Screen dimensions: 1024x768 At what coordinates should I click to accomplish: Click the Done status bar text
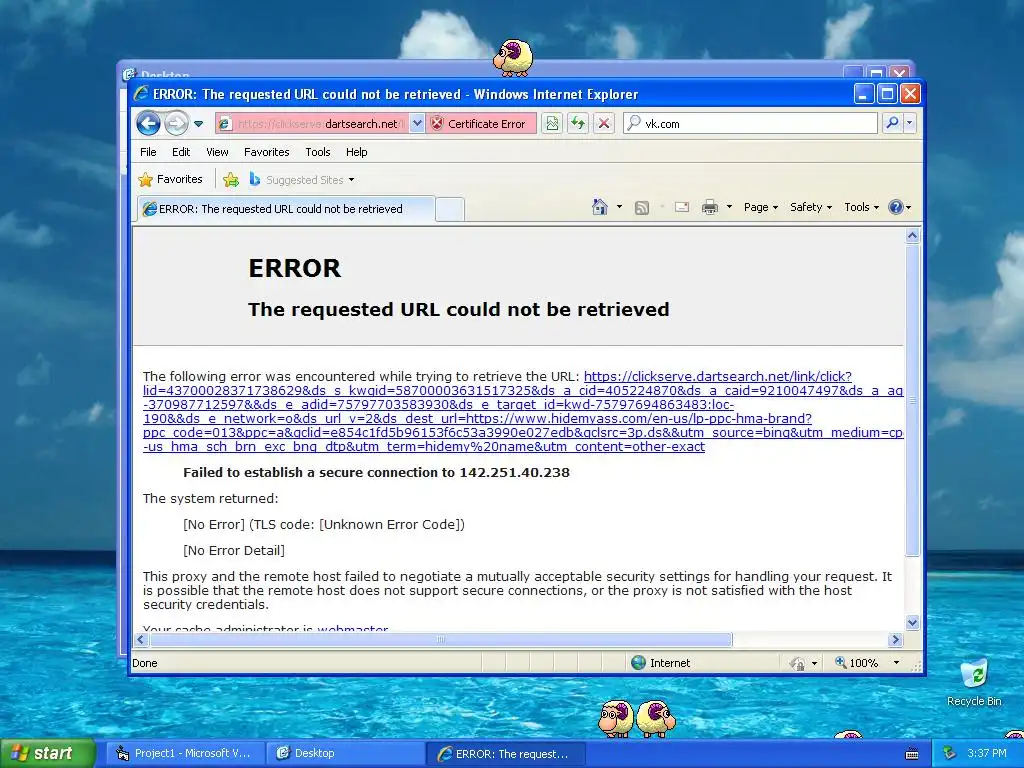click(145, 663)
